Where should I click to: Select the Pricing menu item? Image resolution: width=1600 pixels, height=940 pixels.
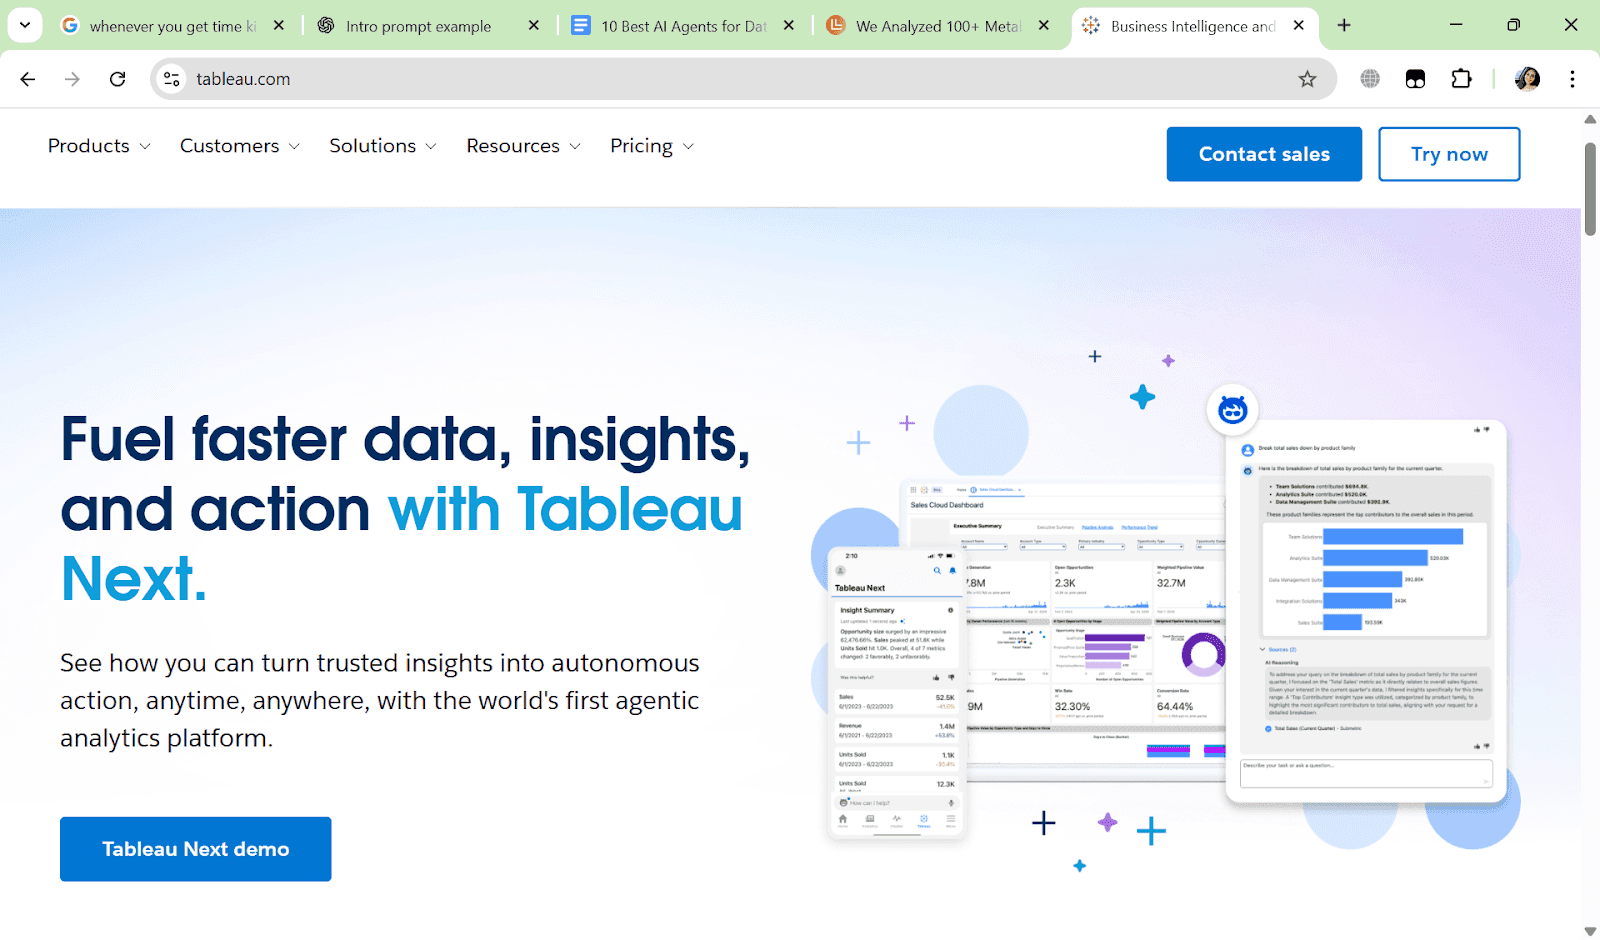pos(642,146)
